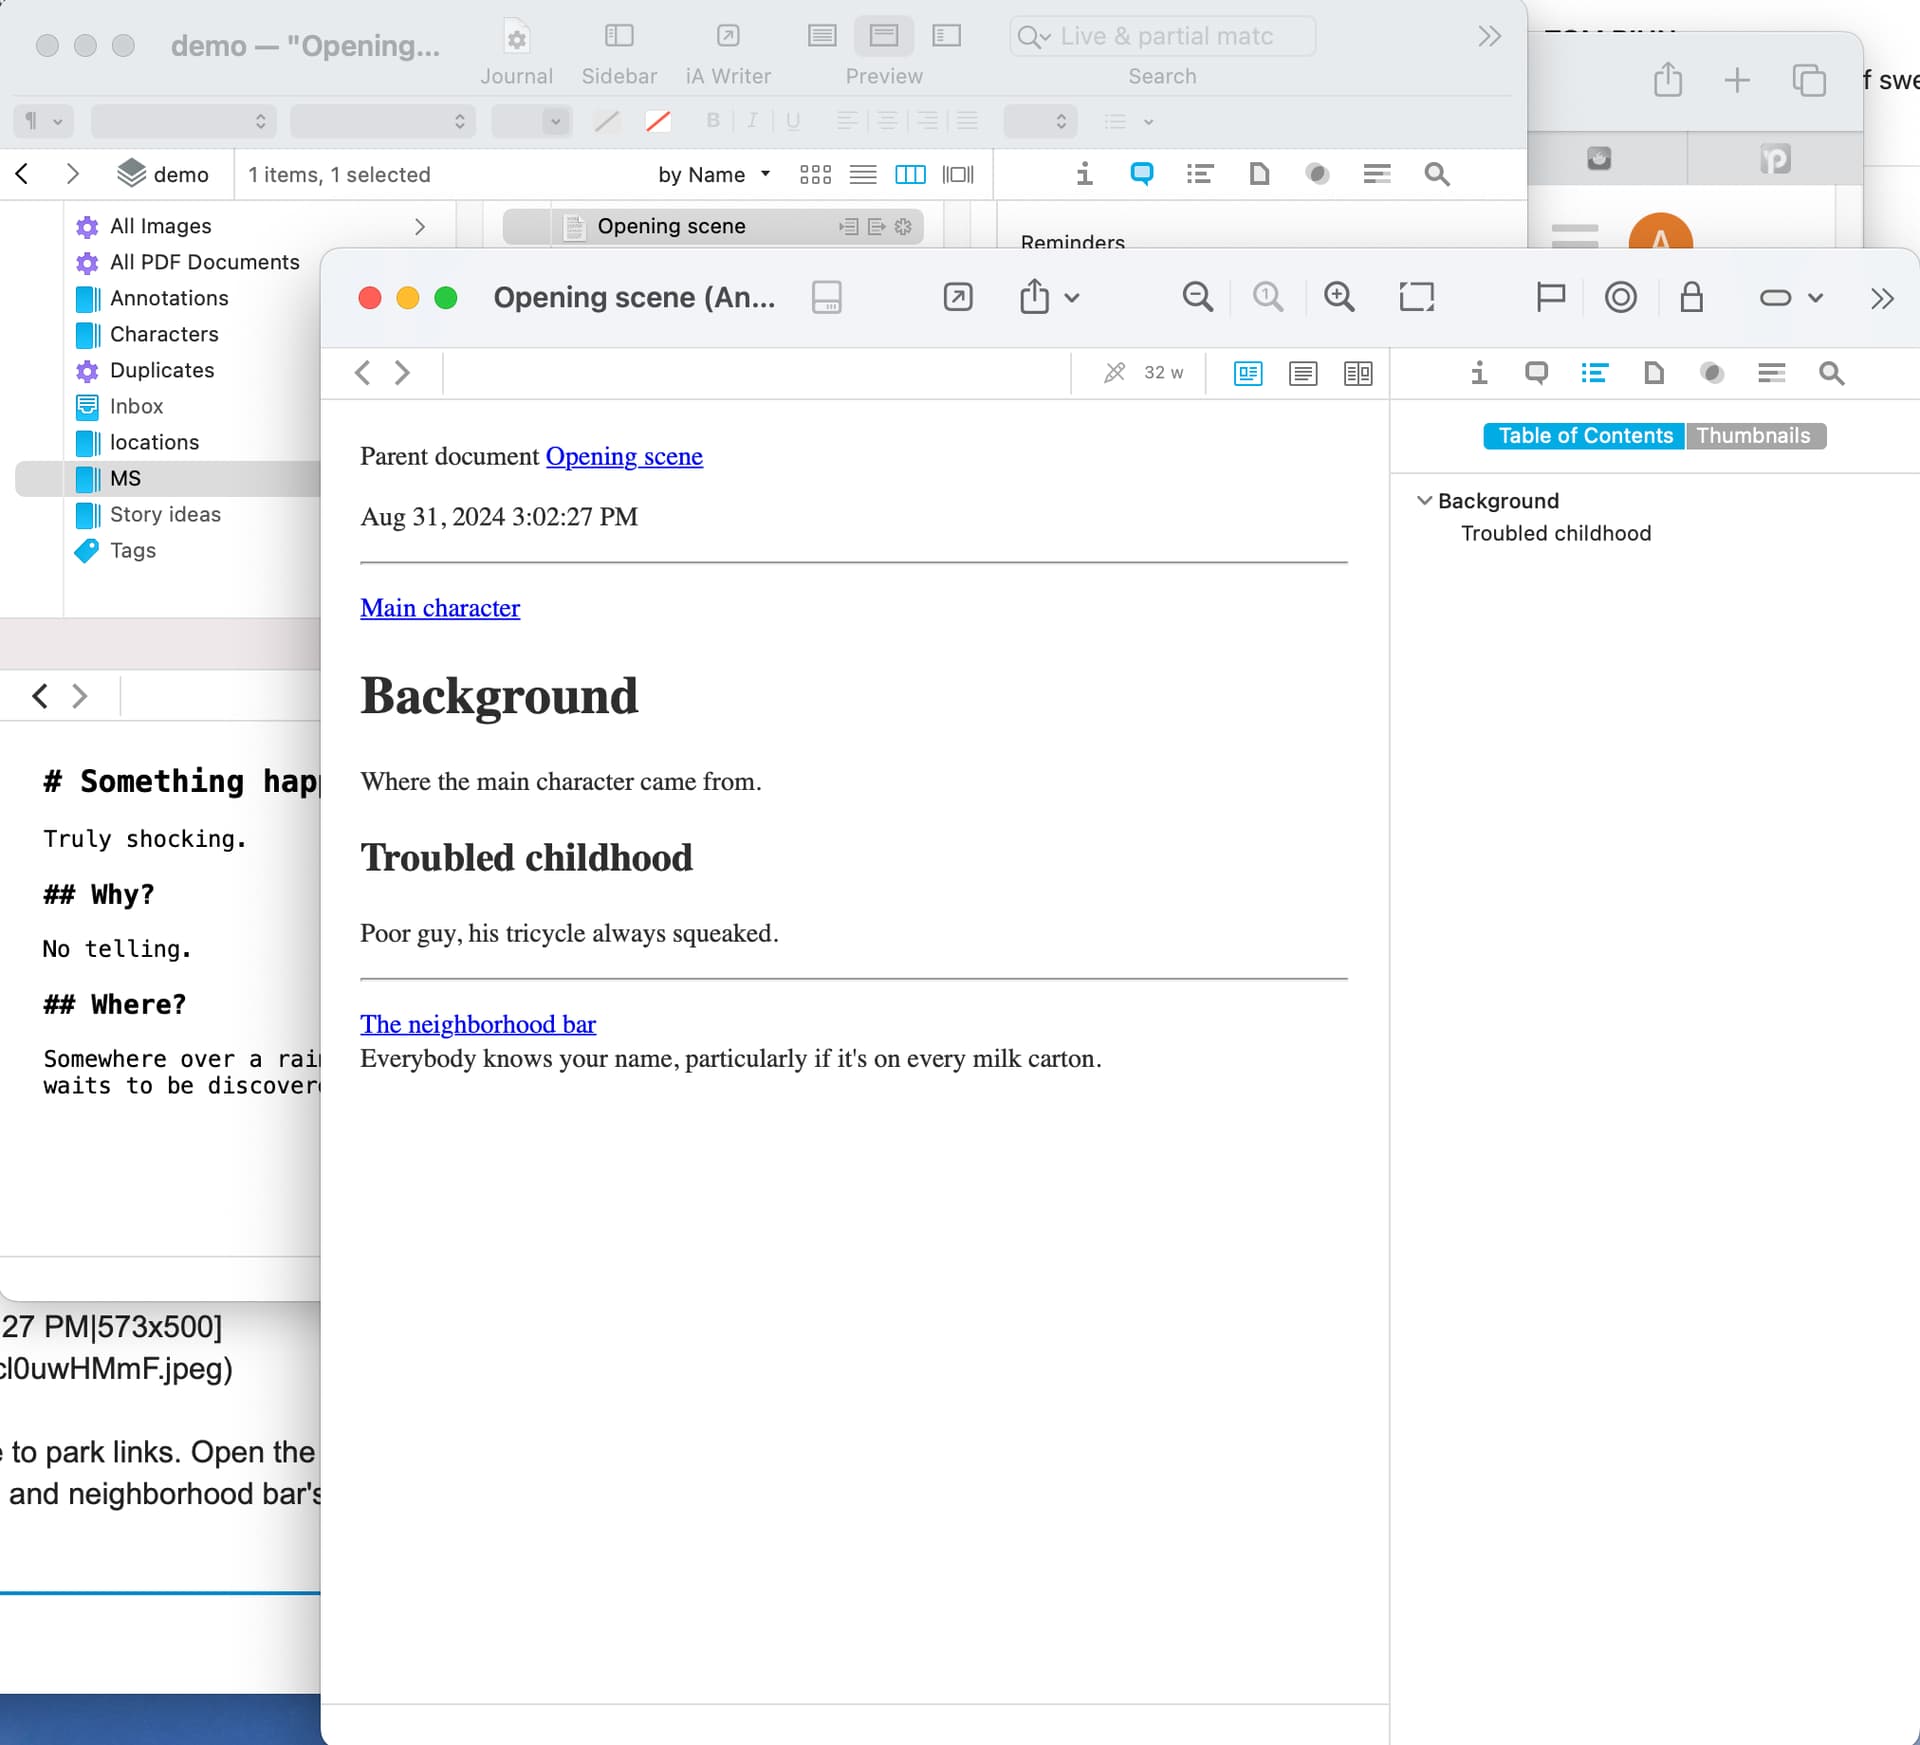Switch to side-by-side two page view
This screenshot has width=1920, height=1745.
(1358, 373)
